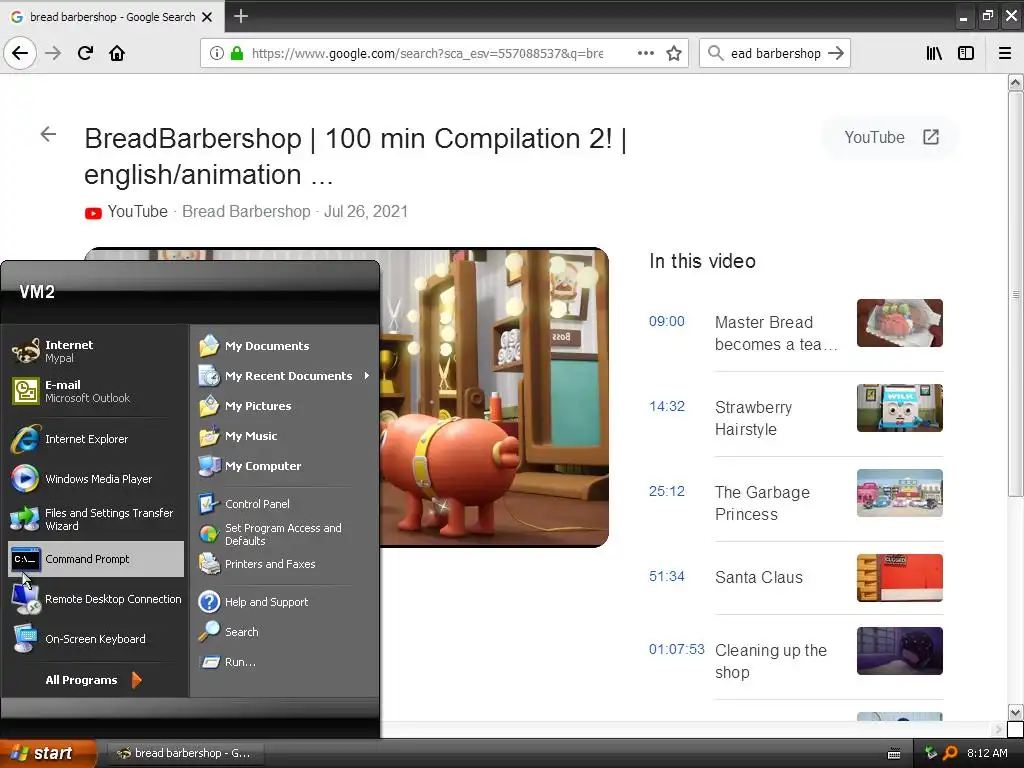The height and width of the screenshot is (768, 1024).
Task: Open Set Program Access and Defaults
Action: 285,534
